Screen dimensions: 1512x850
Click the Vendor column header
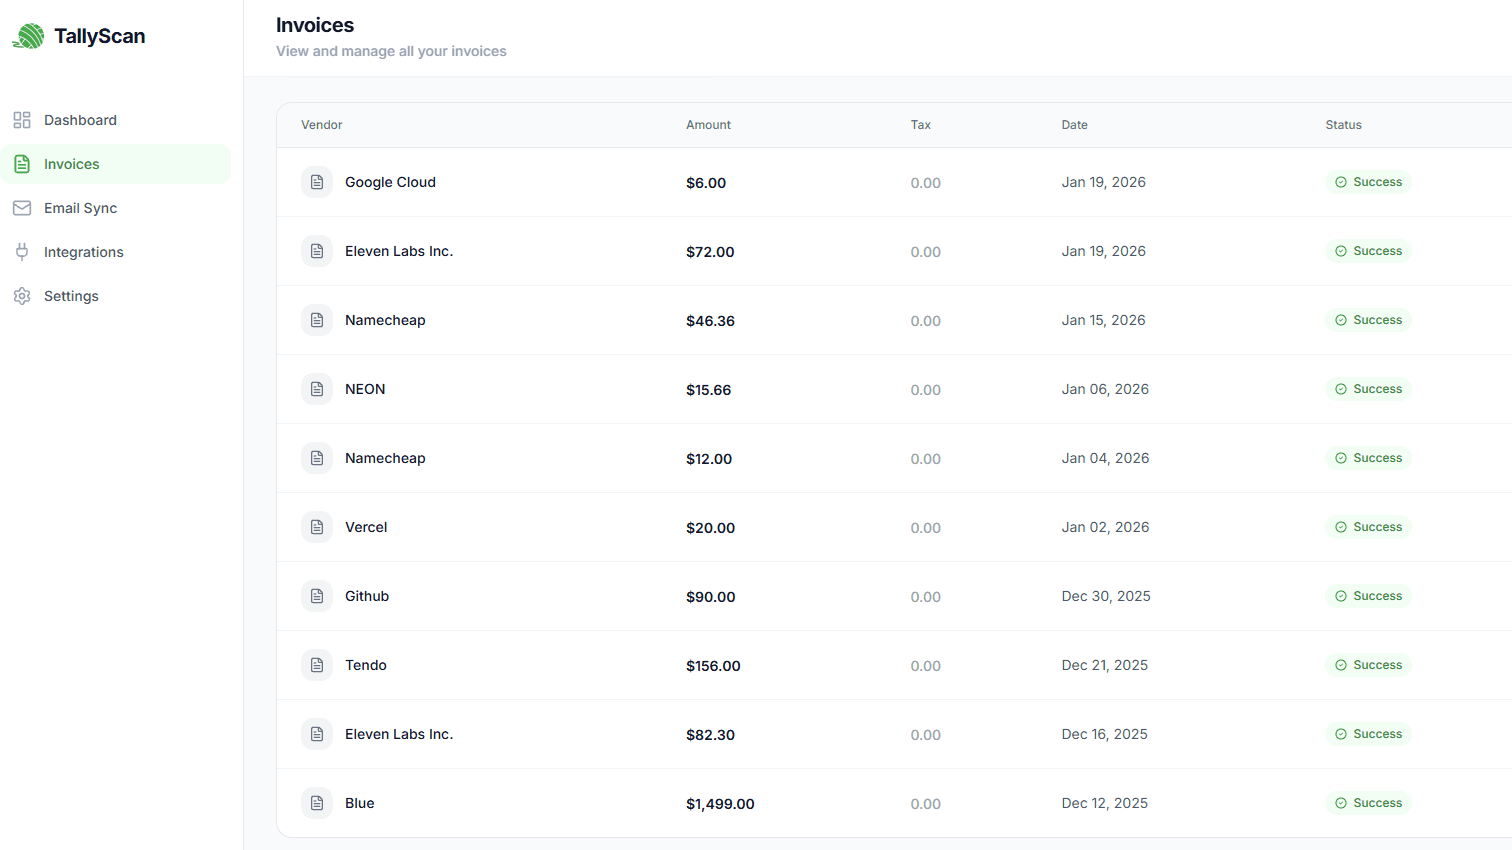click(x=321, y=124)
